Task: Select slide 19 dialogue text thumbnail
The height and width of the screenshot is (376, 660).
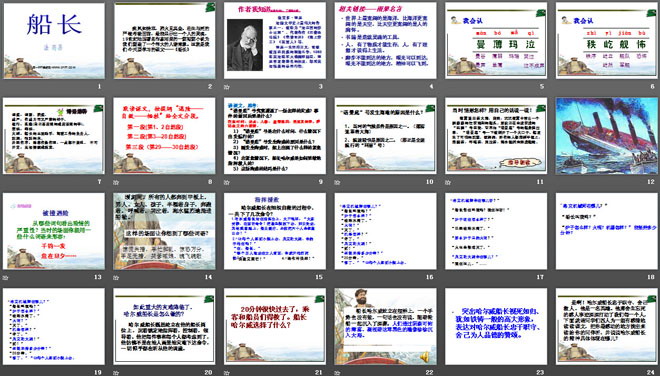Action: (54, 326)
